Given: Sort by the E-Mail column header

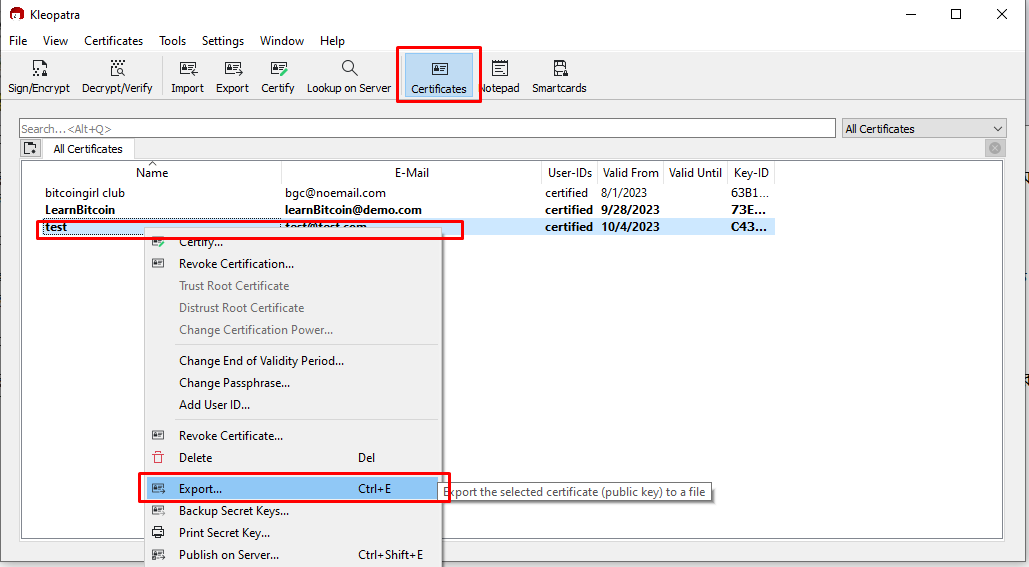Looking at the screenshot, I should point(411,173).
